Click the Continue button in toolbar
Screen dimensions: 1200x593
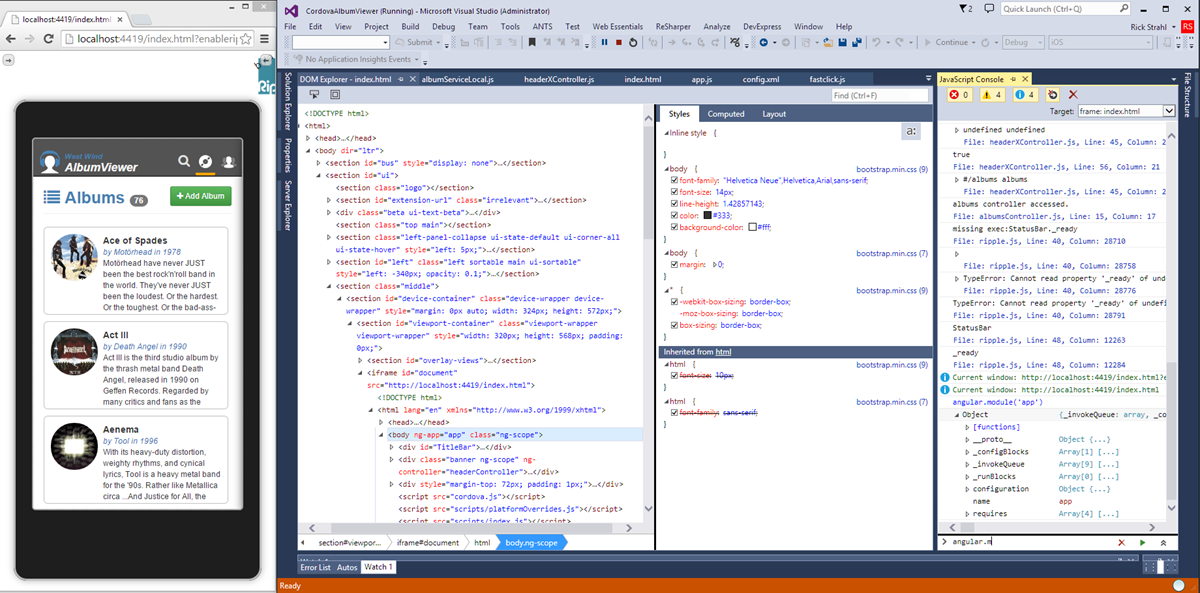[947, 42]
